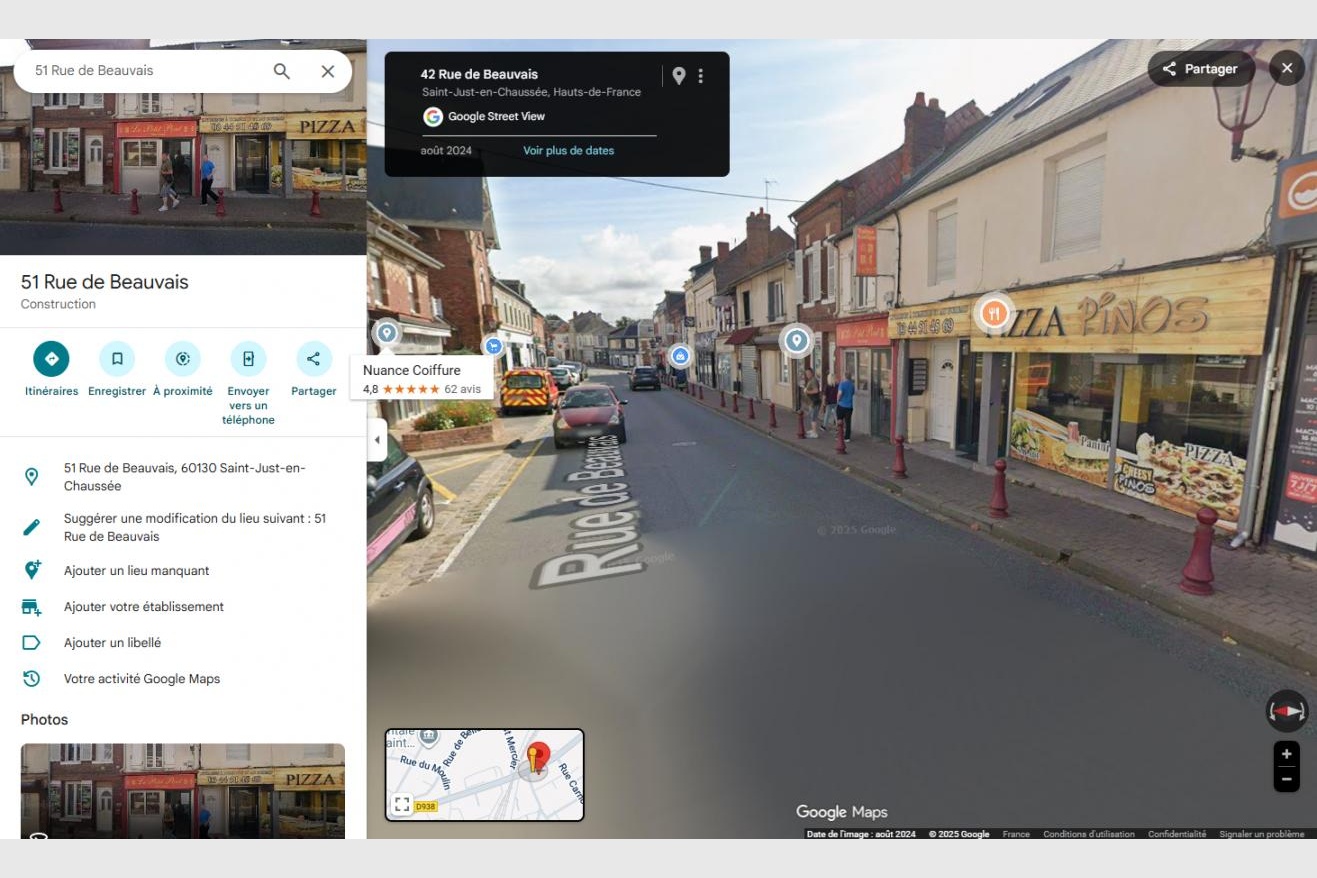
Task: Click Envoyer vers un téléphone icon
Action: (248, 359)
